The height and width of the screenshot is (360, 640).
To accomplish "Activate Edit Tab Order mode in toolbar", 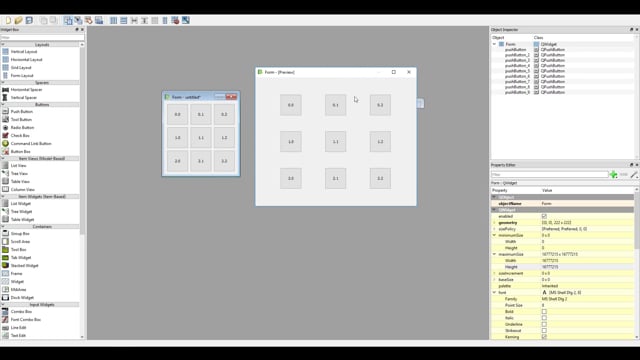I will click(99, 20).
